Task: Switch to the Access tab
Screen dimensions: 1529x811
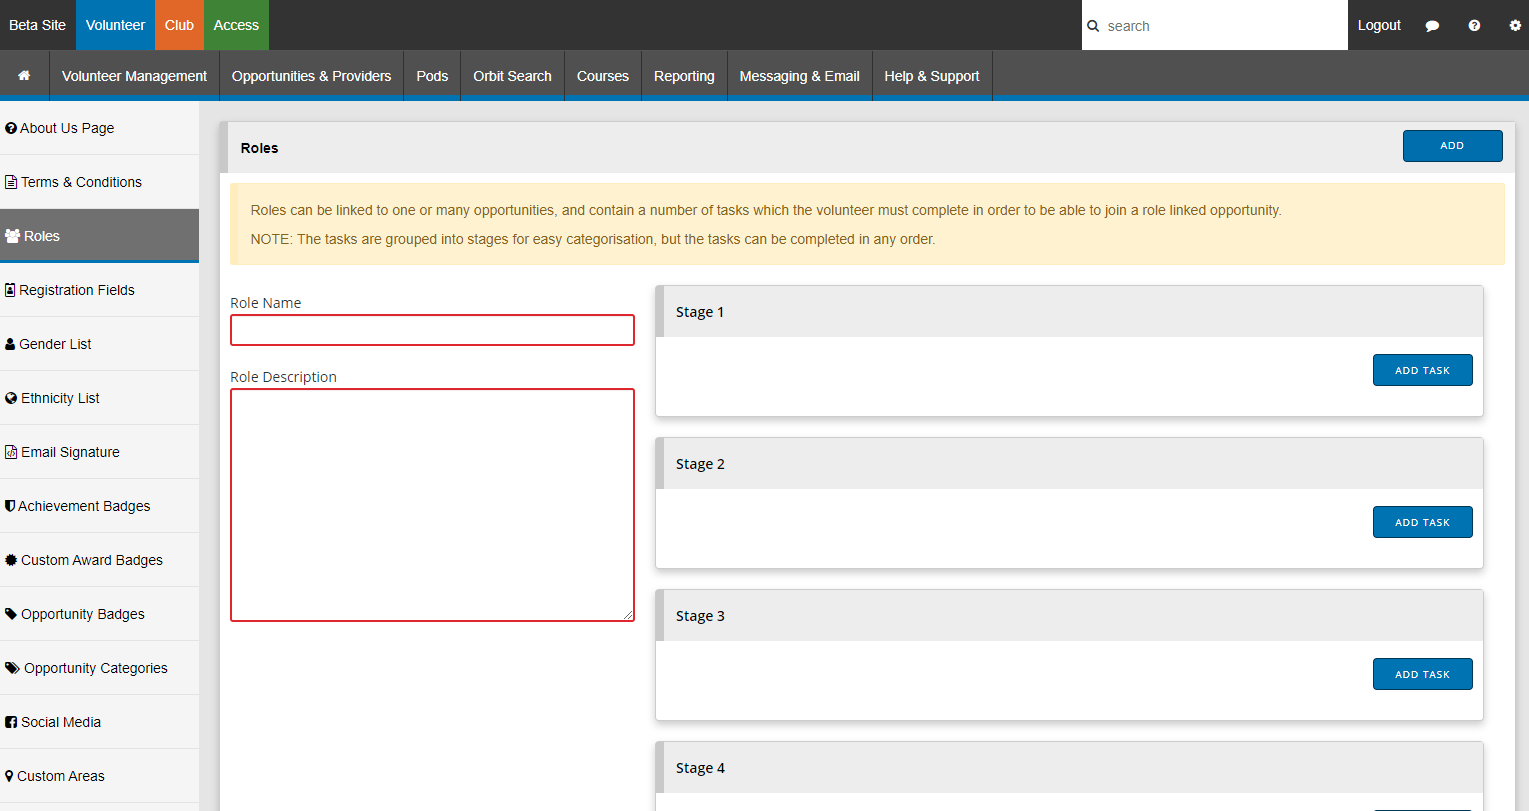Action: tap(236, 25)
